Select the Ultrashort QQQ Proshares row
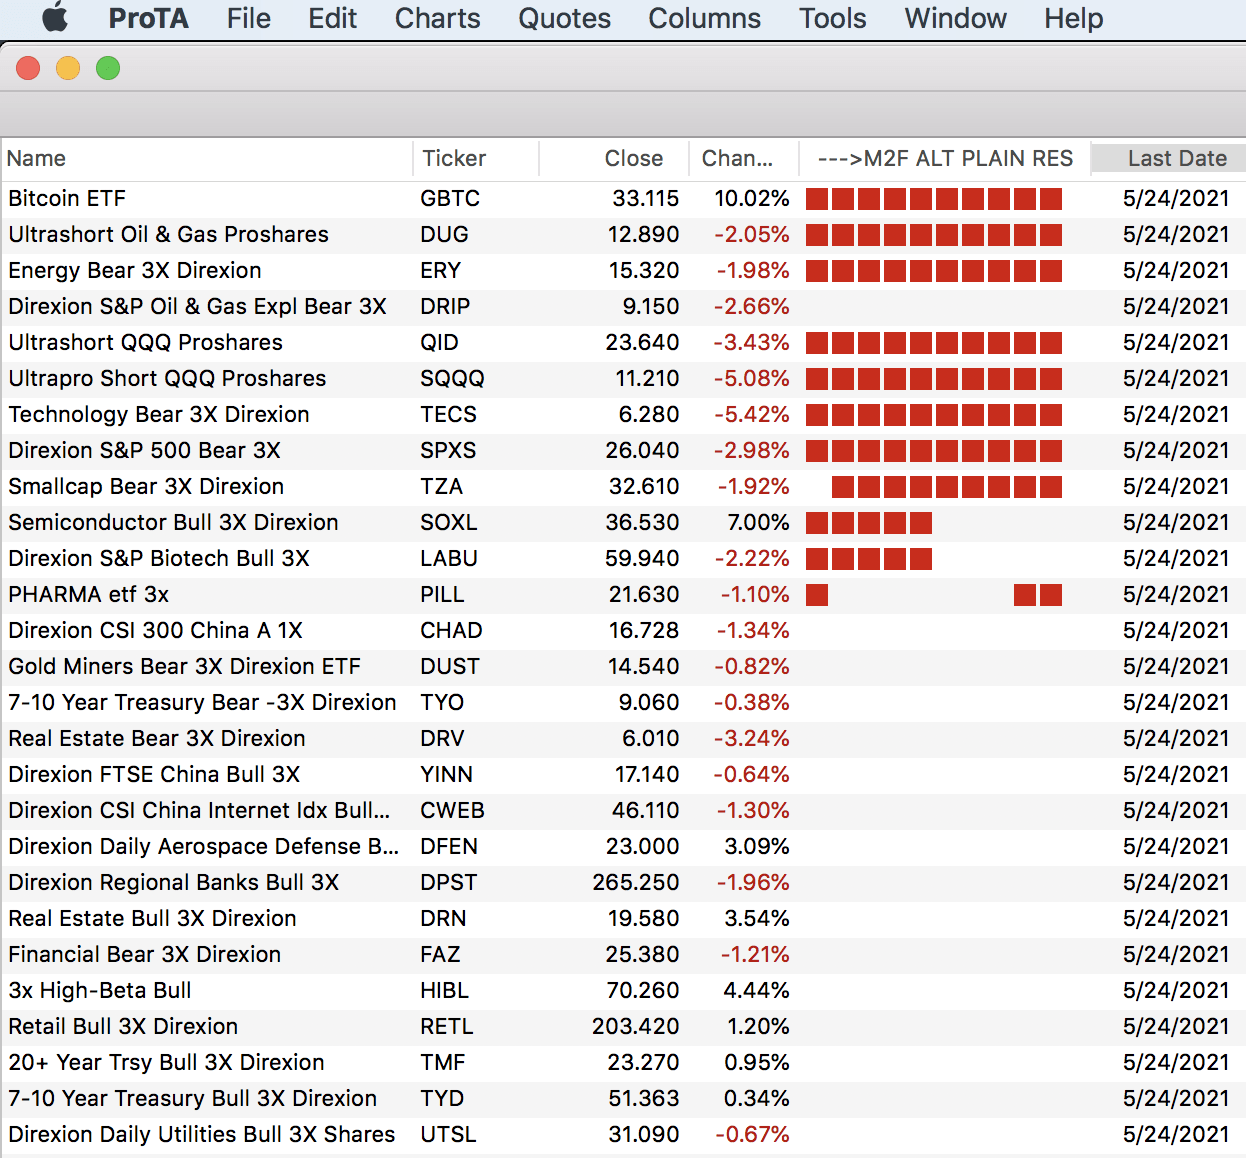Viewport: 1246px width, 1158px height. click(623, 342)
